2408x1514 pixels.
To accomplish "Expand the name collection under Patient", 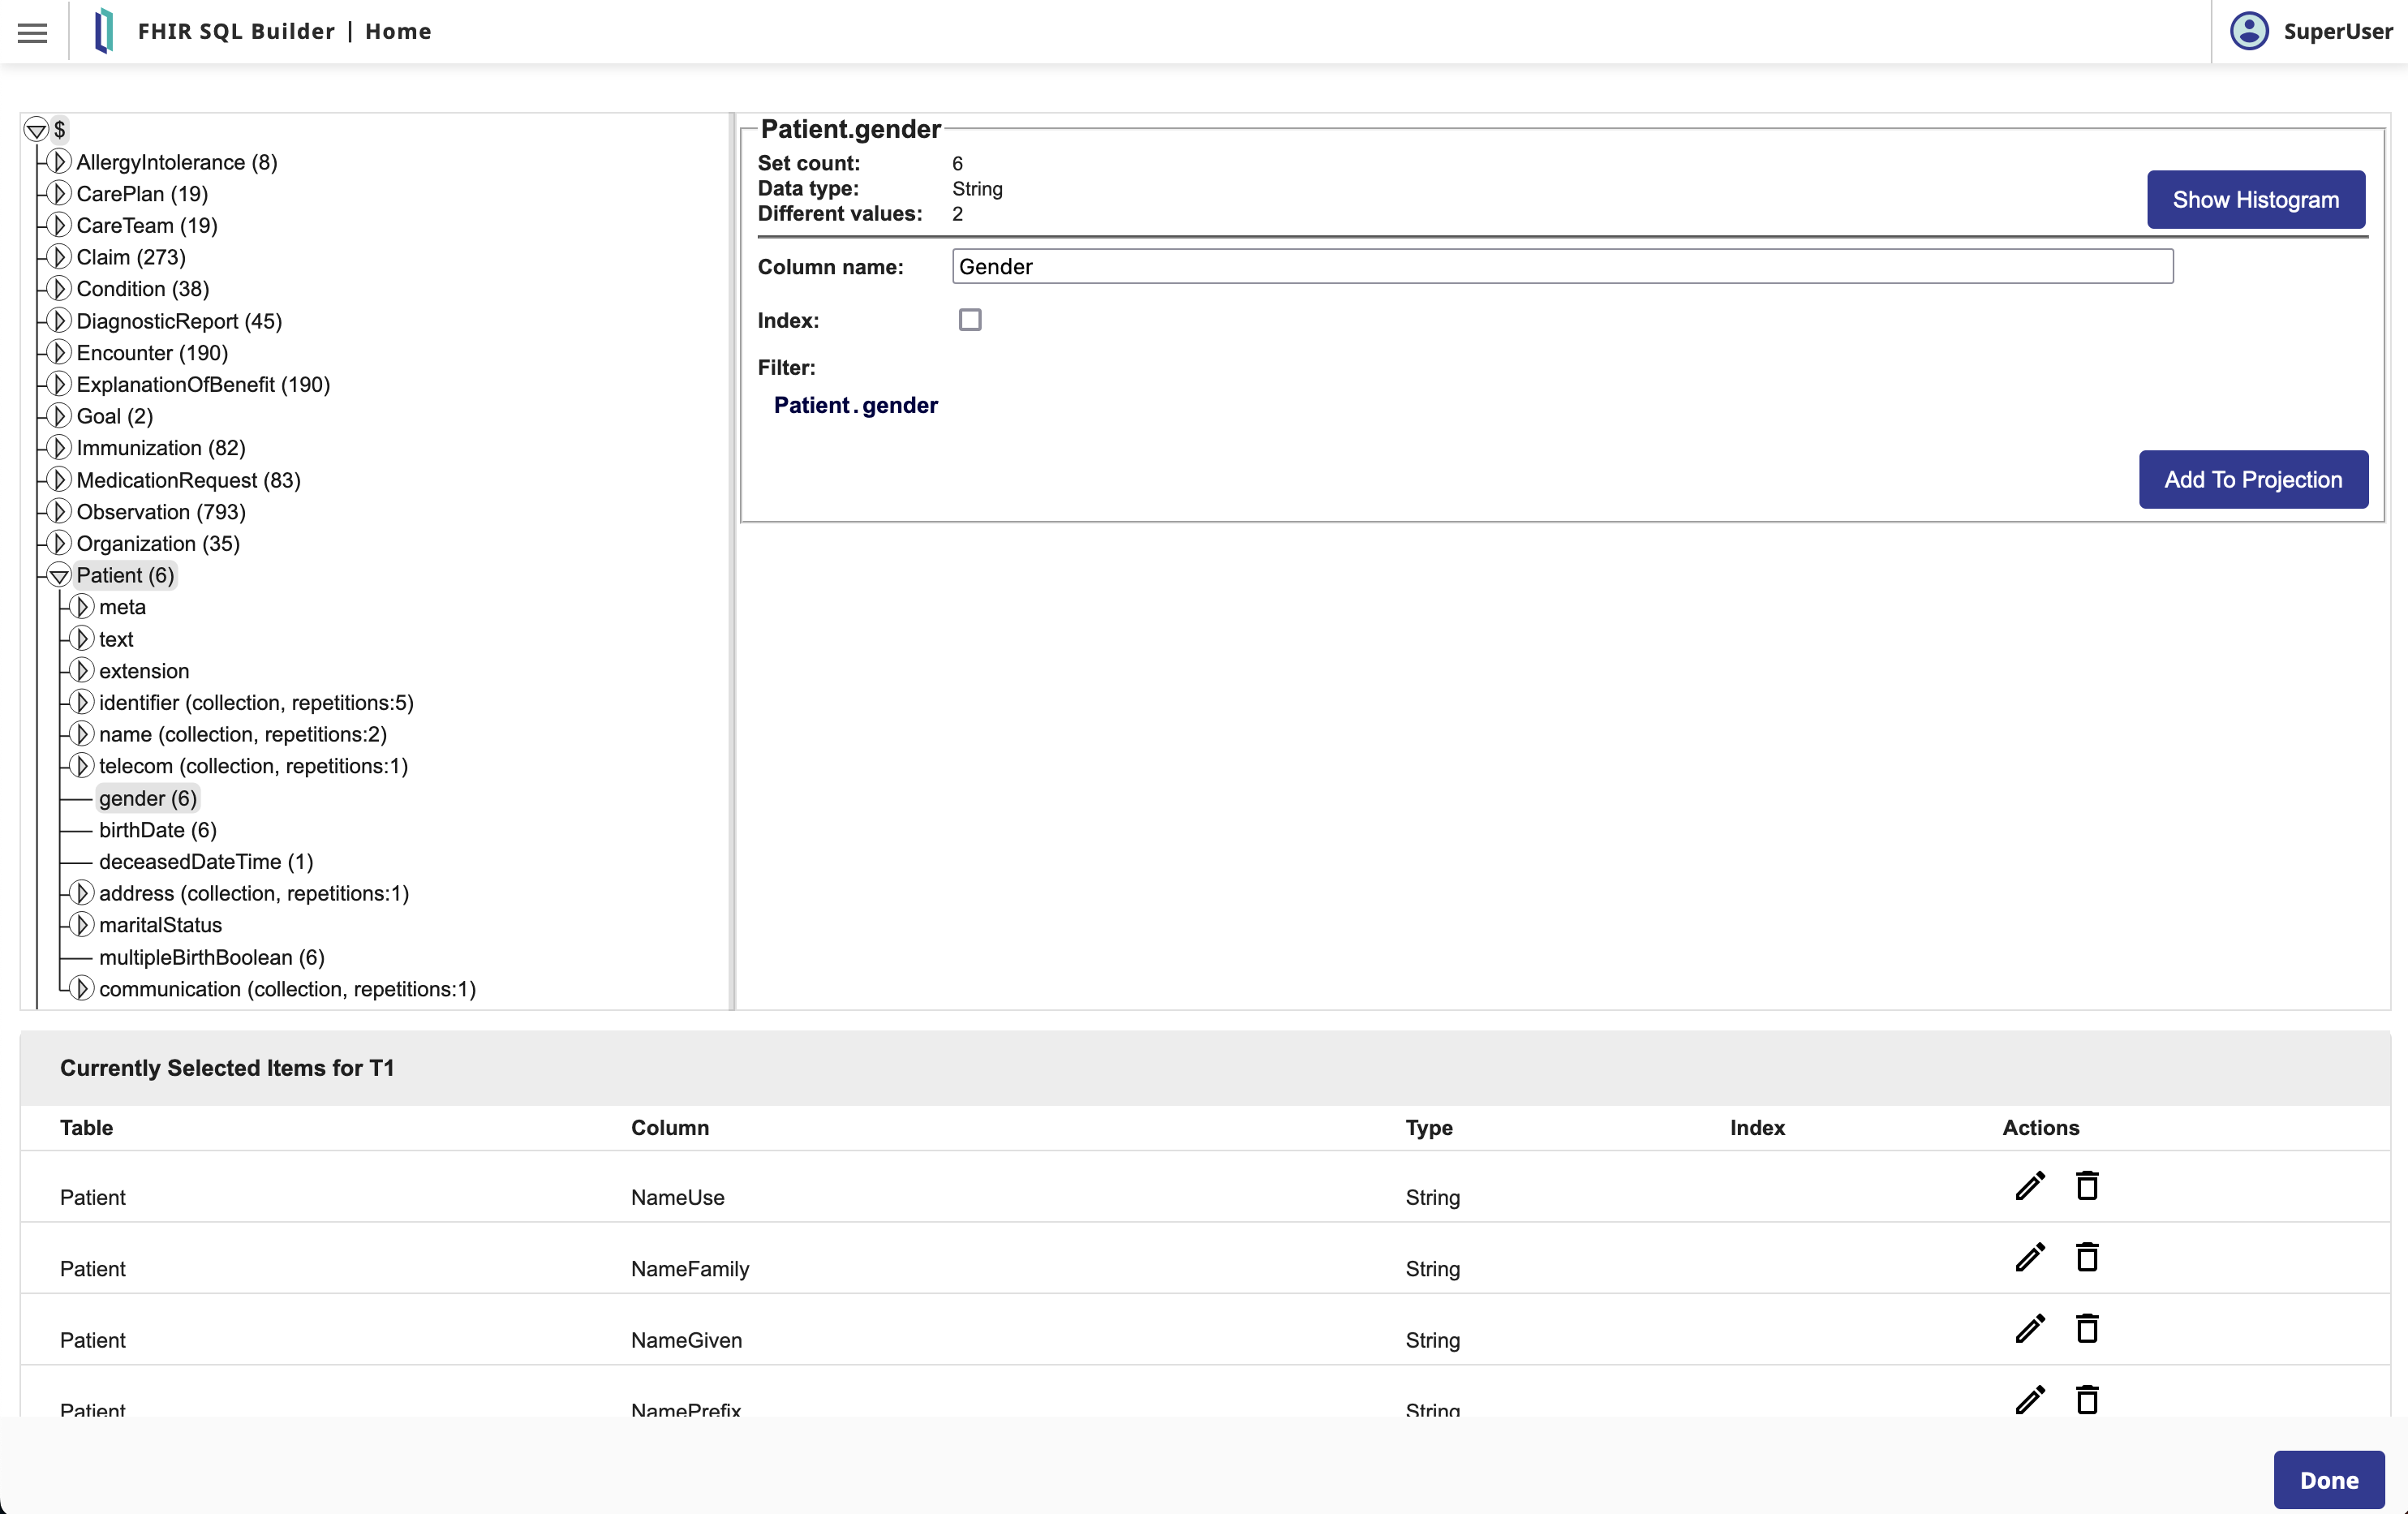I will point(83,734).
